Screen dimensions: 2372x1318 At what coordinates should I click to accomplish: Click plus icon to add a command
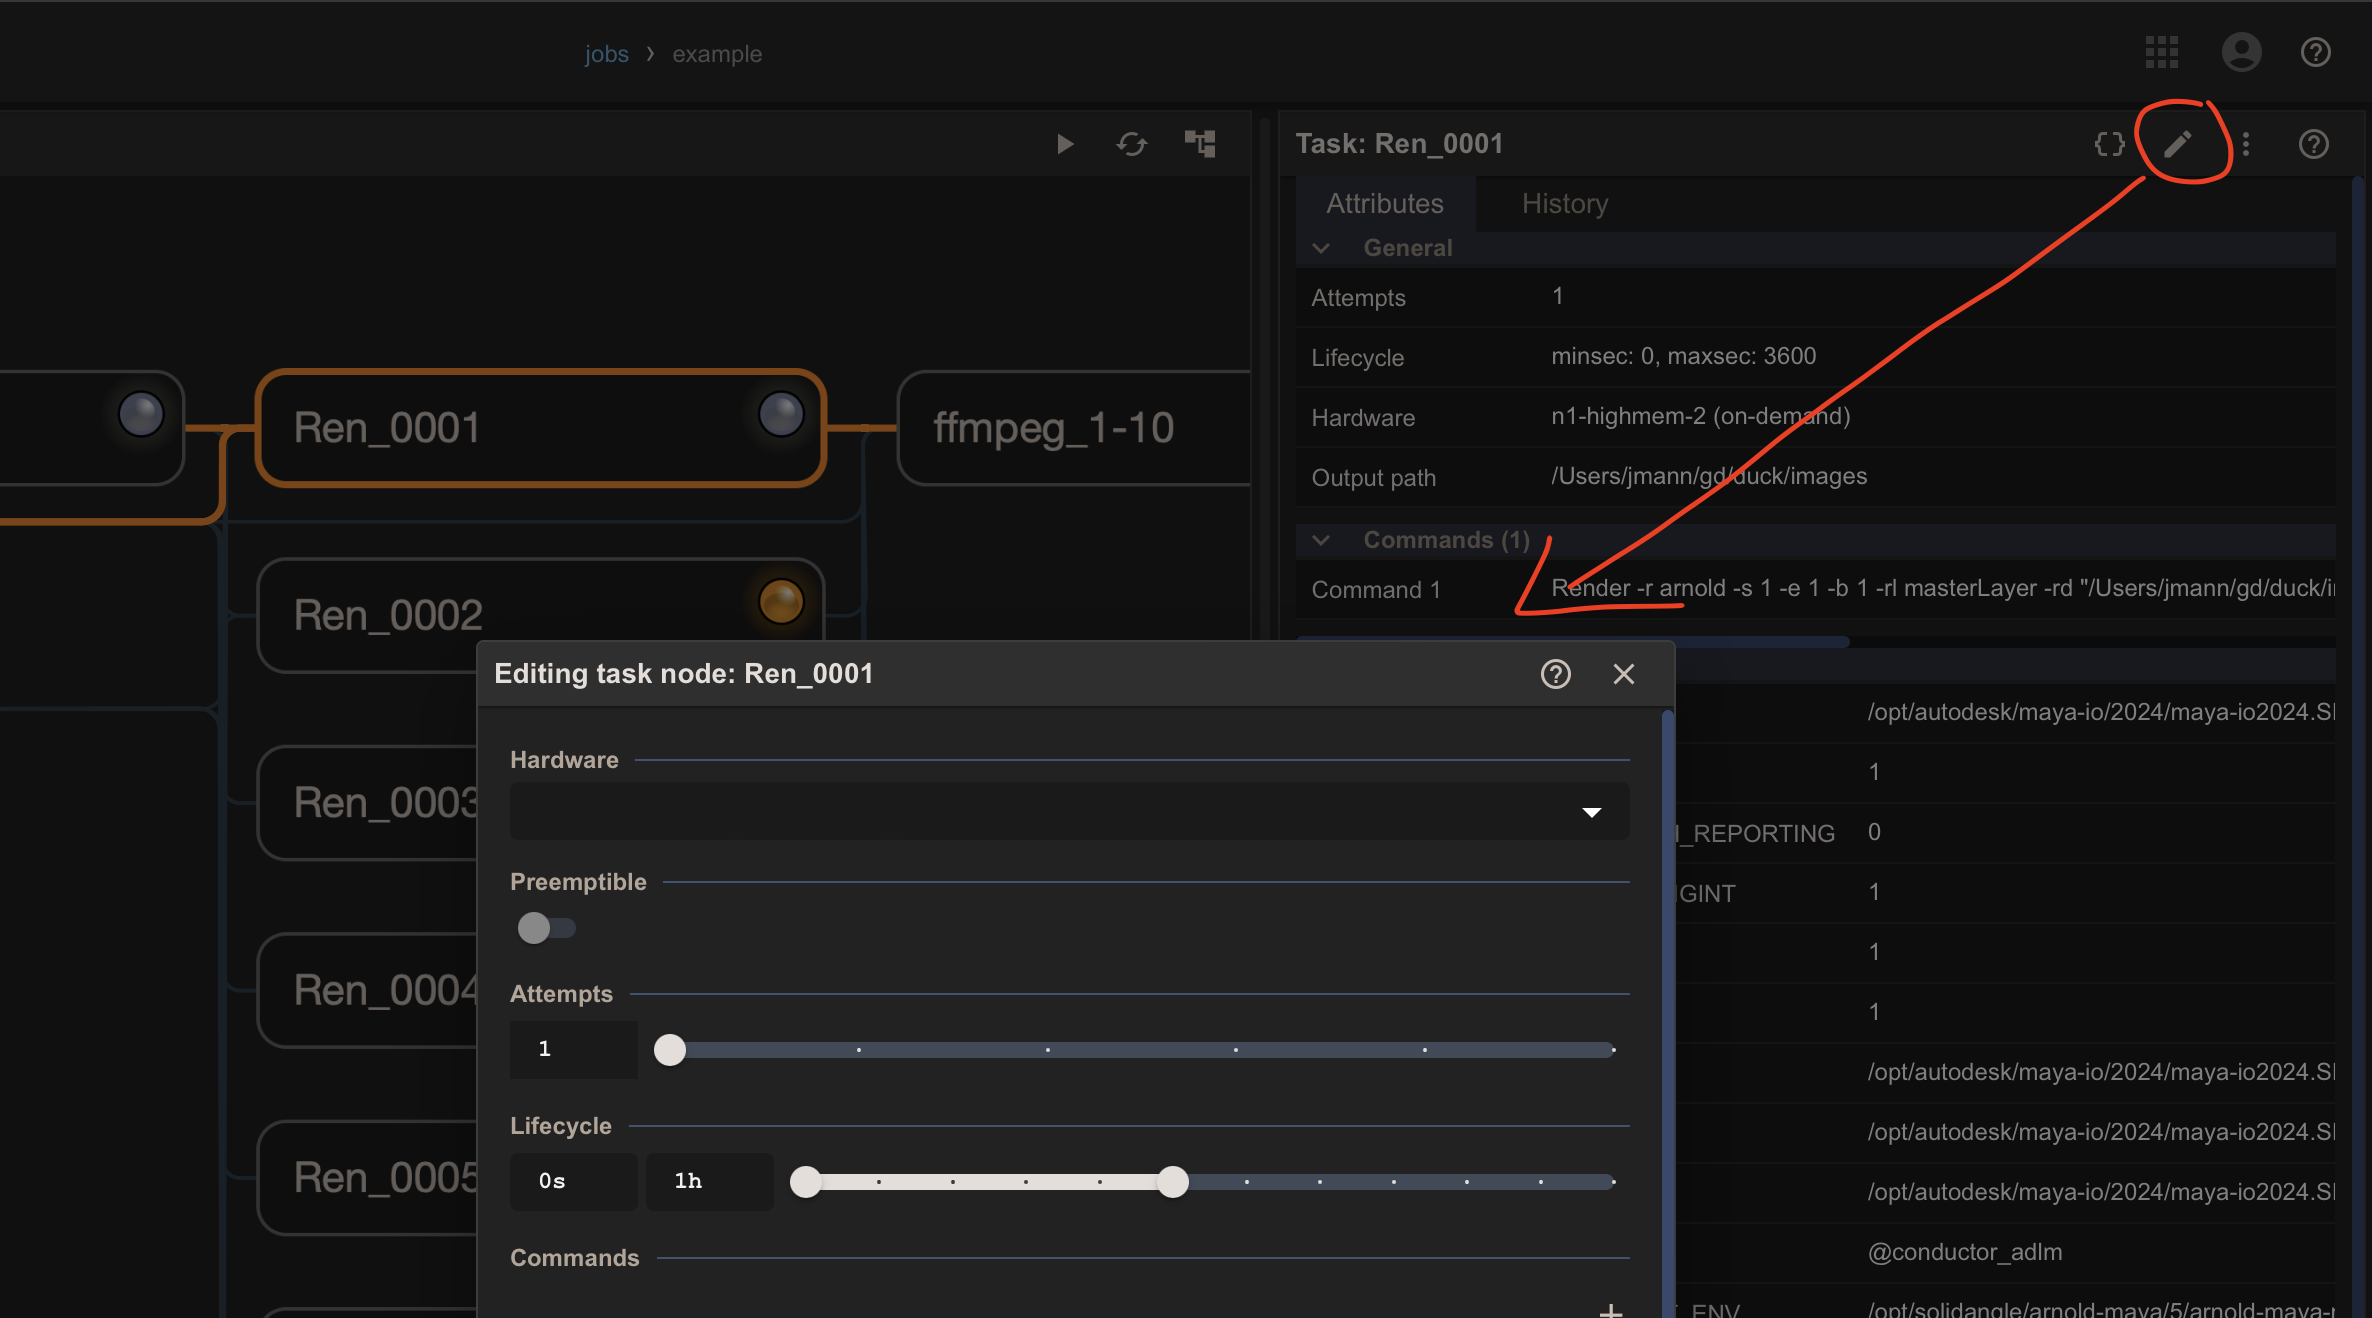coord(1610,1310)
